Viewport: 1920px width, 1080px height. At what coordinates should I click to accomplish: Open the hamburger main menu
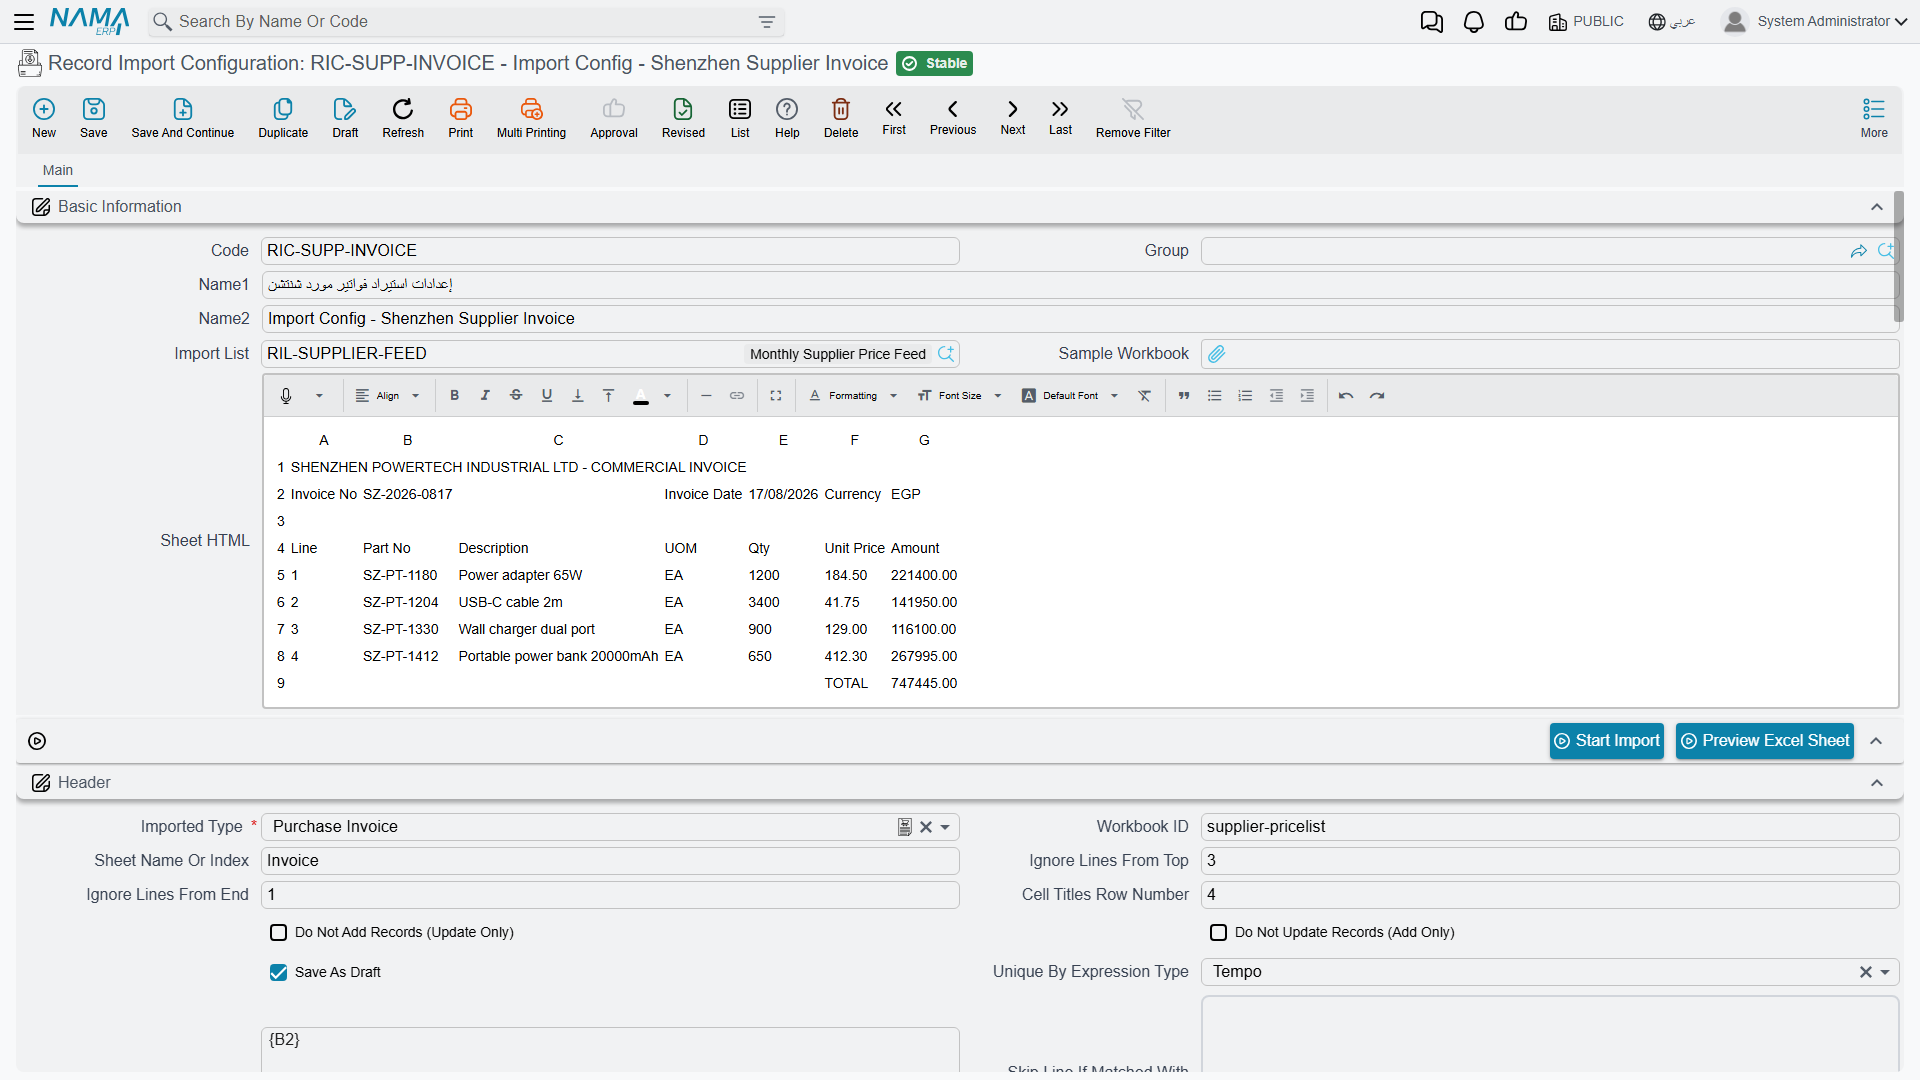click(24, 21)
